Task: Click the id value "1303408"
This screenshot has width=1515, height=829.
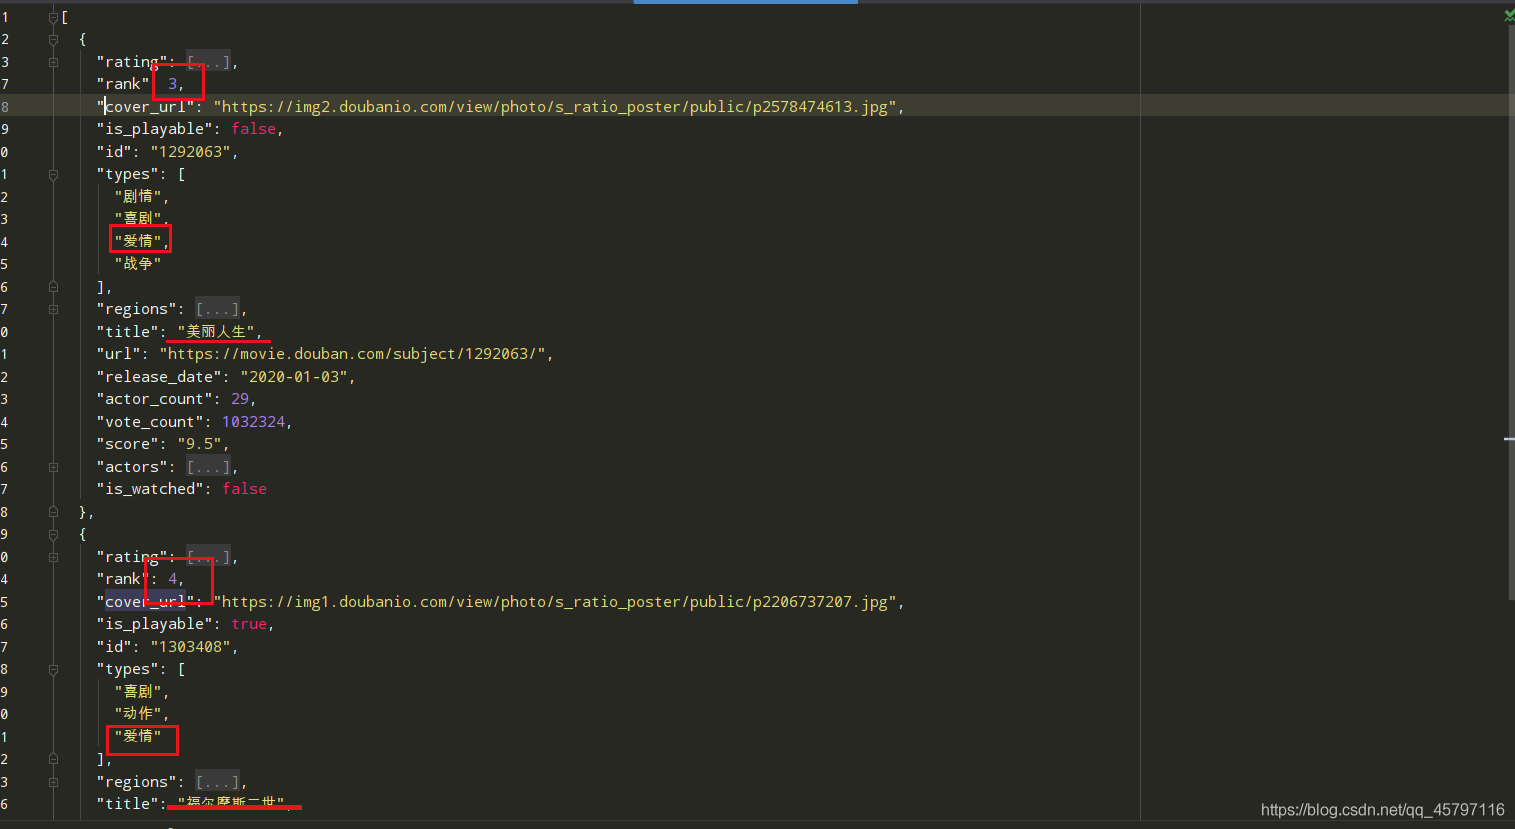Action: tap(190, 647)
